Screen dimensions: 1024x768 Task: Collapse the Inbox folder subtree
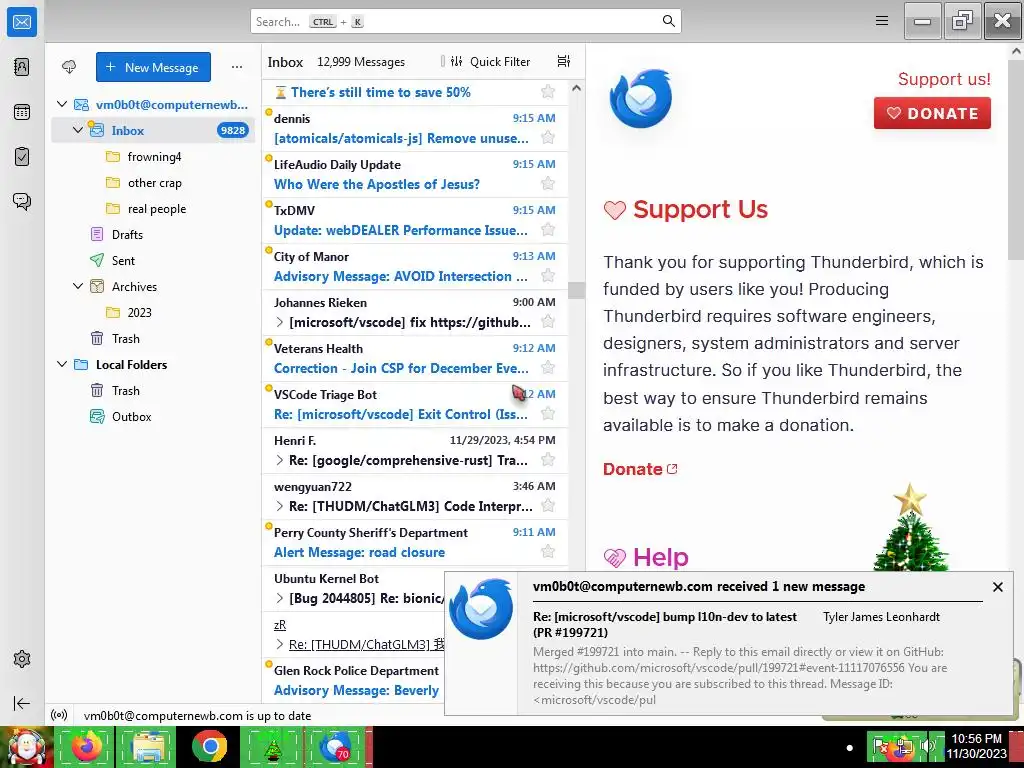(78, 130)
